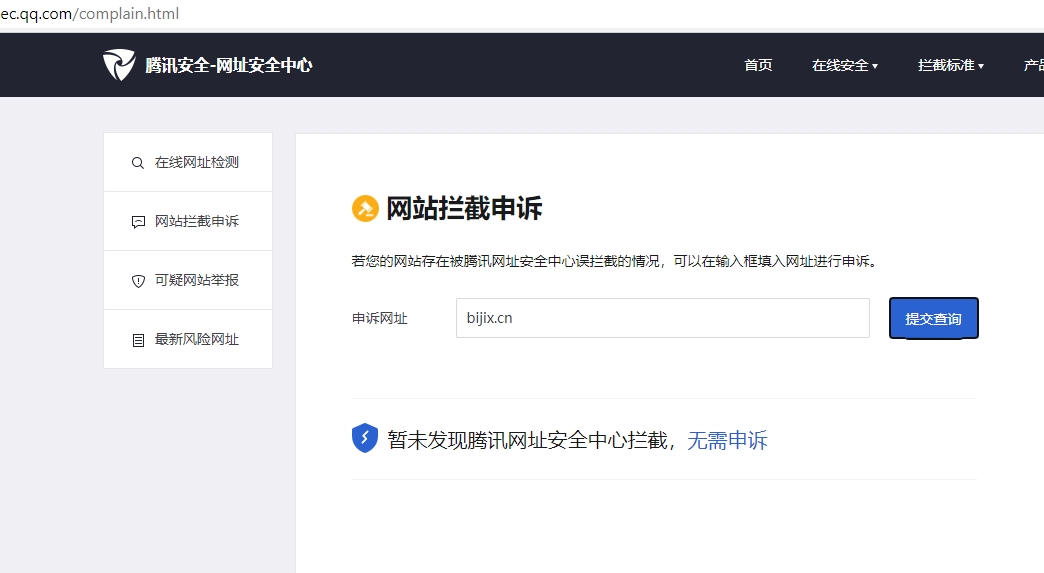Click the 提交查询 button
Image resolution: width=1044 pixels, height=573 pixels.
pos(933,318)
